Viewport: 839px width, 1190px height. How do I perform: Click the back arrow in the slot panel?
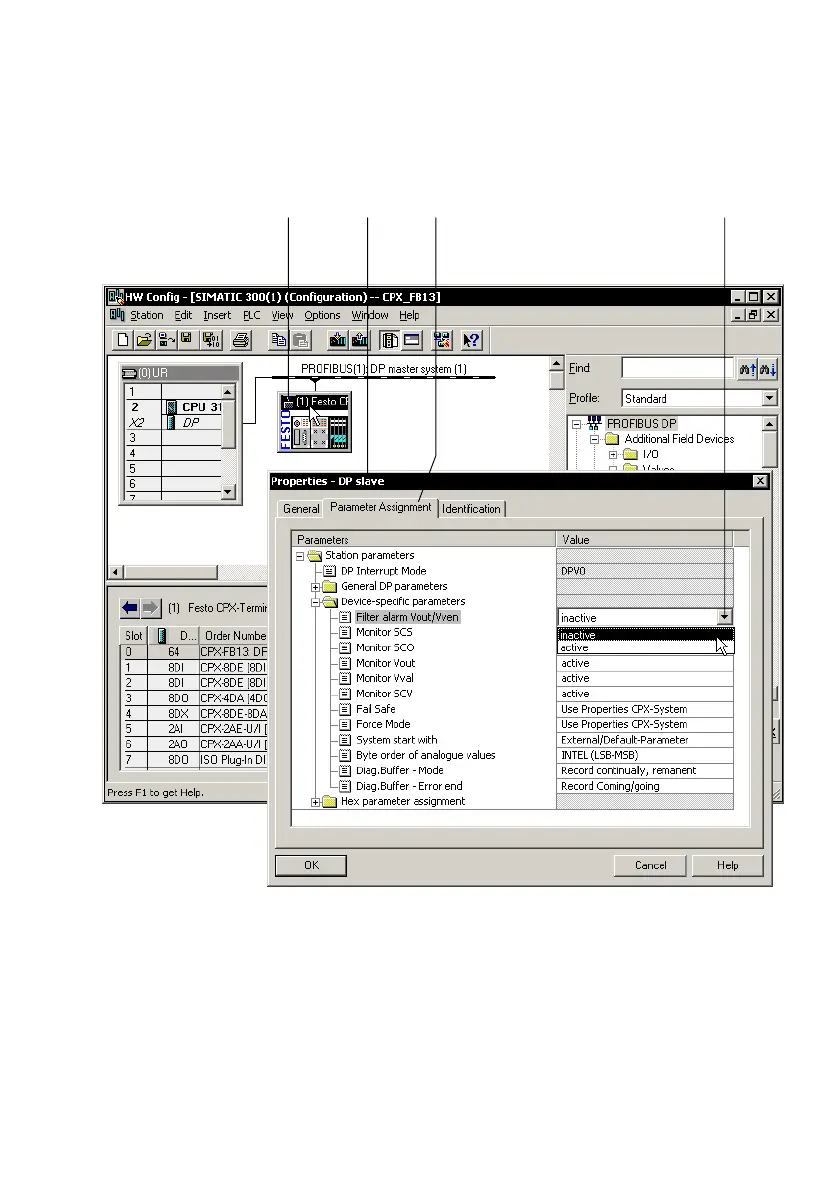(130, 608)
